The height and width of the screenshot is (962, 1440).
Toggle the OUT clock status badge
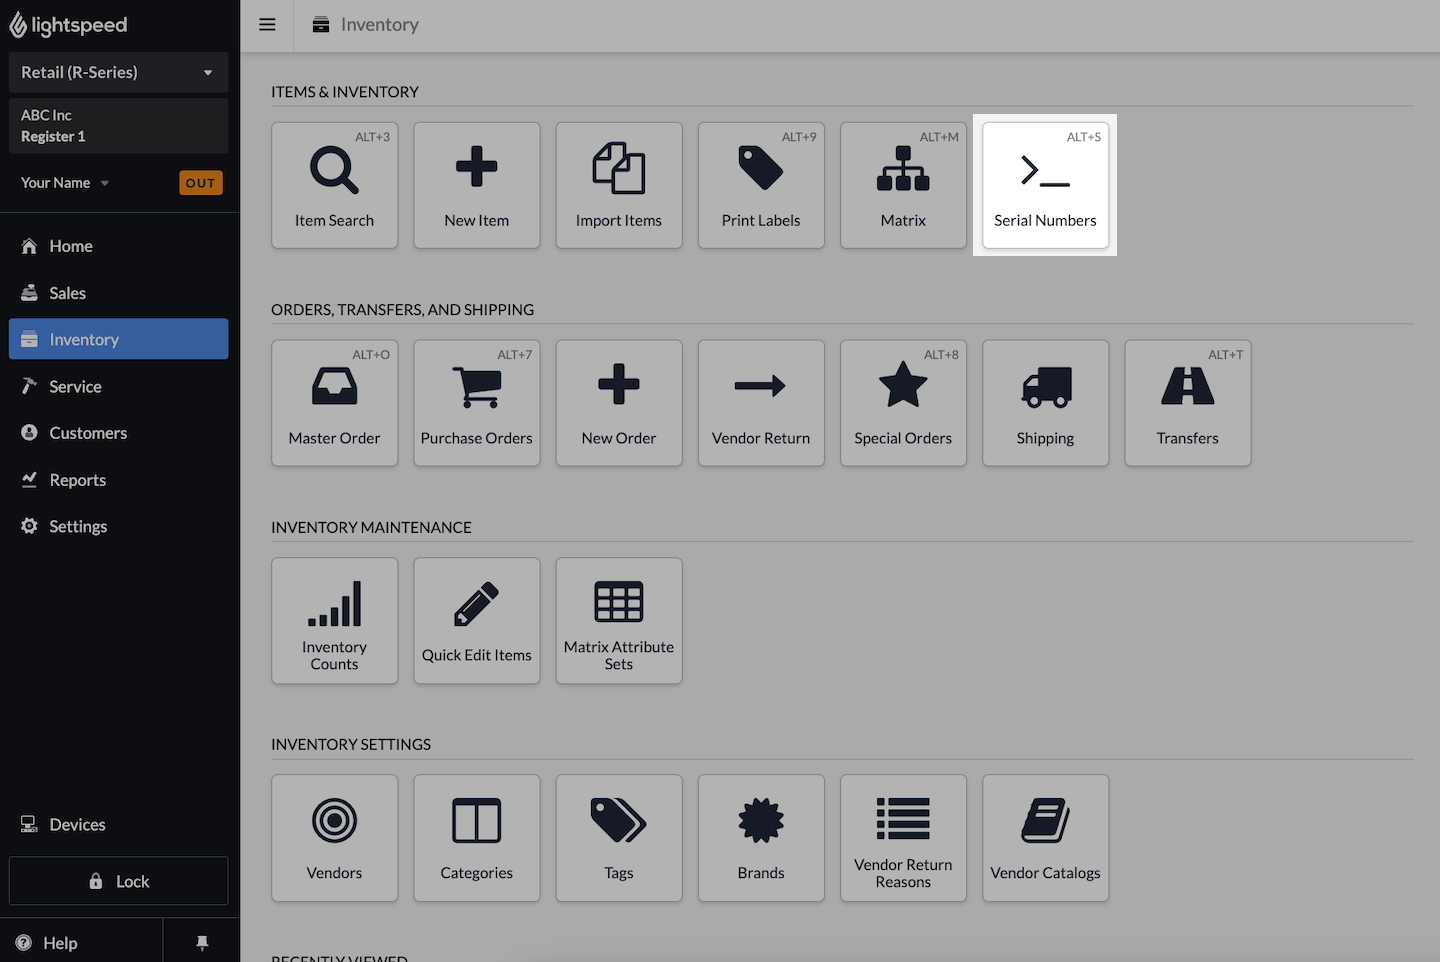(200, 183)
